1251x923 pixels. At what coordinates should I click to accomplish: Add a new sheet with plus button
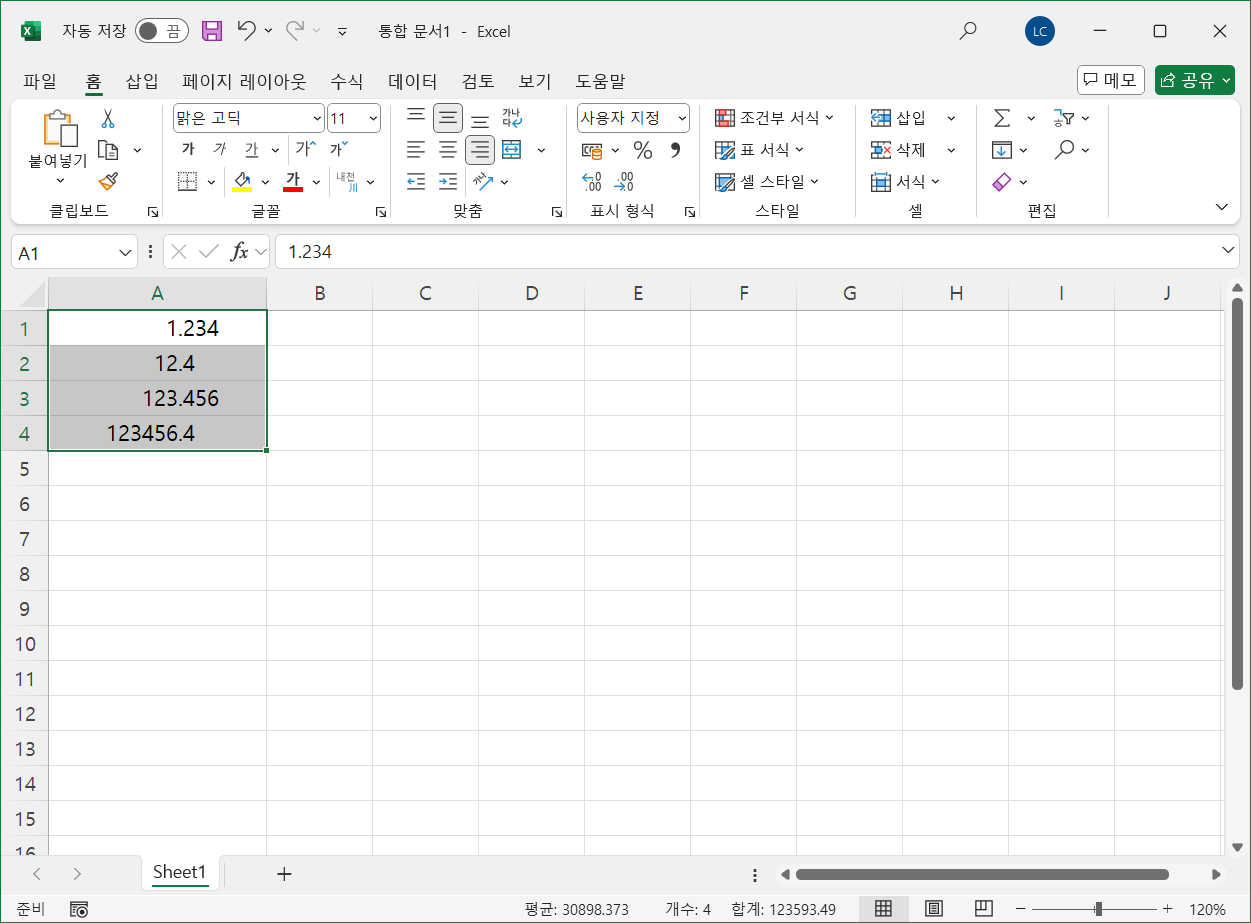tap(284, 873)
